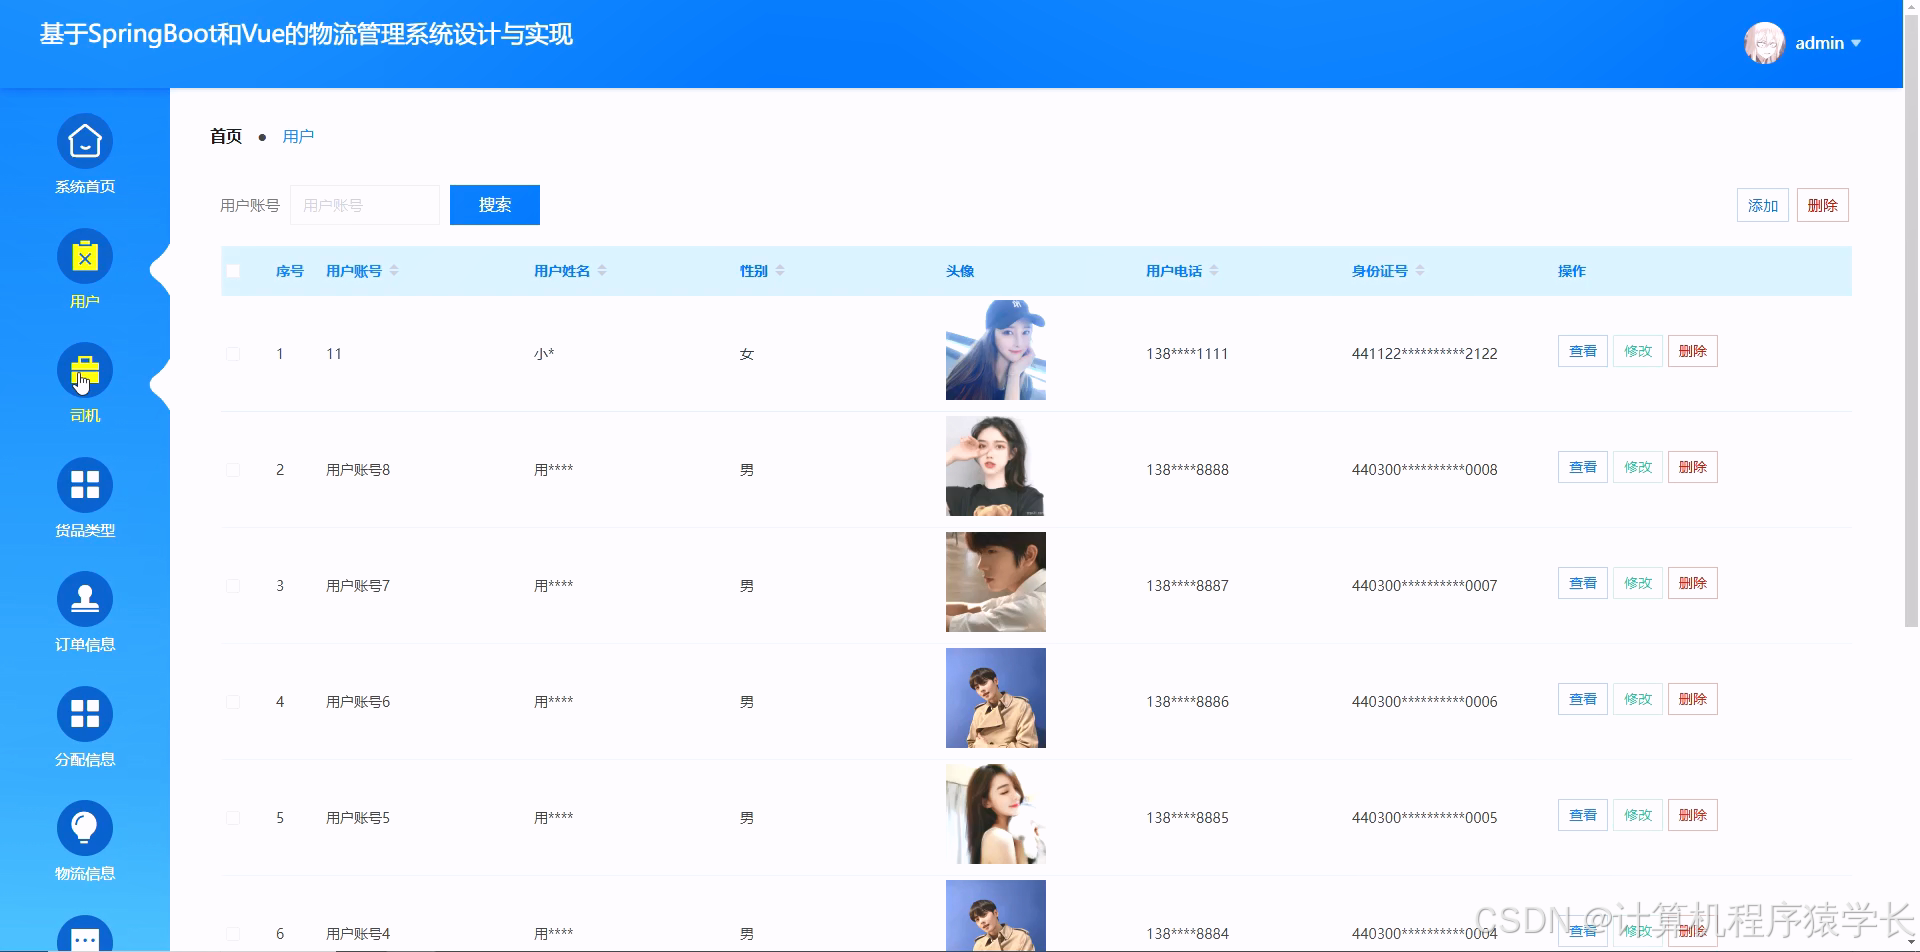This screenshot has width=1920, height=952.
Task: Open 货品类型 from the sidebar
Action: pos(84,484)
